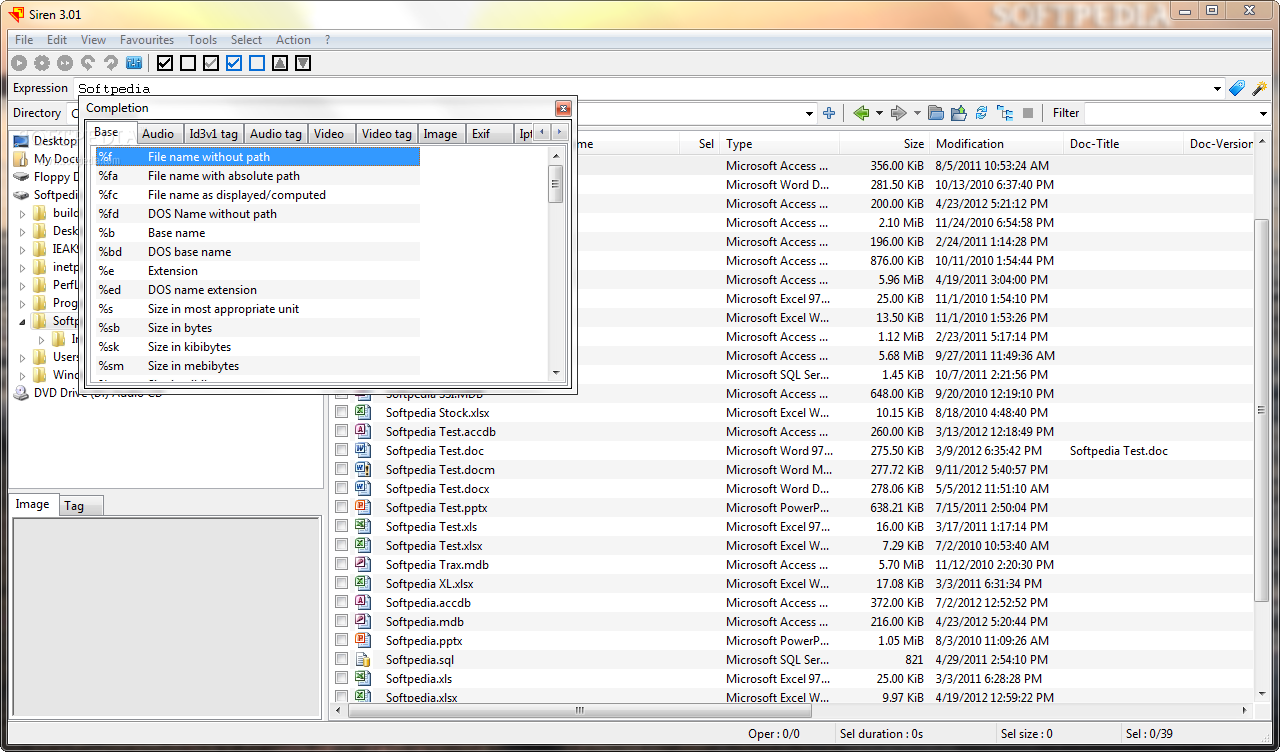Tick the checkbox for Softpedia Trax.mdb
The image size is (1280, 752).
click(x=342, y=564)
